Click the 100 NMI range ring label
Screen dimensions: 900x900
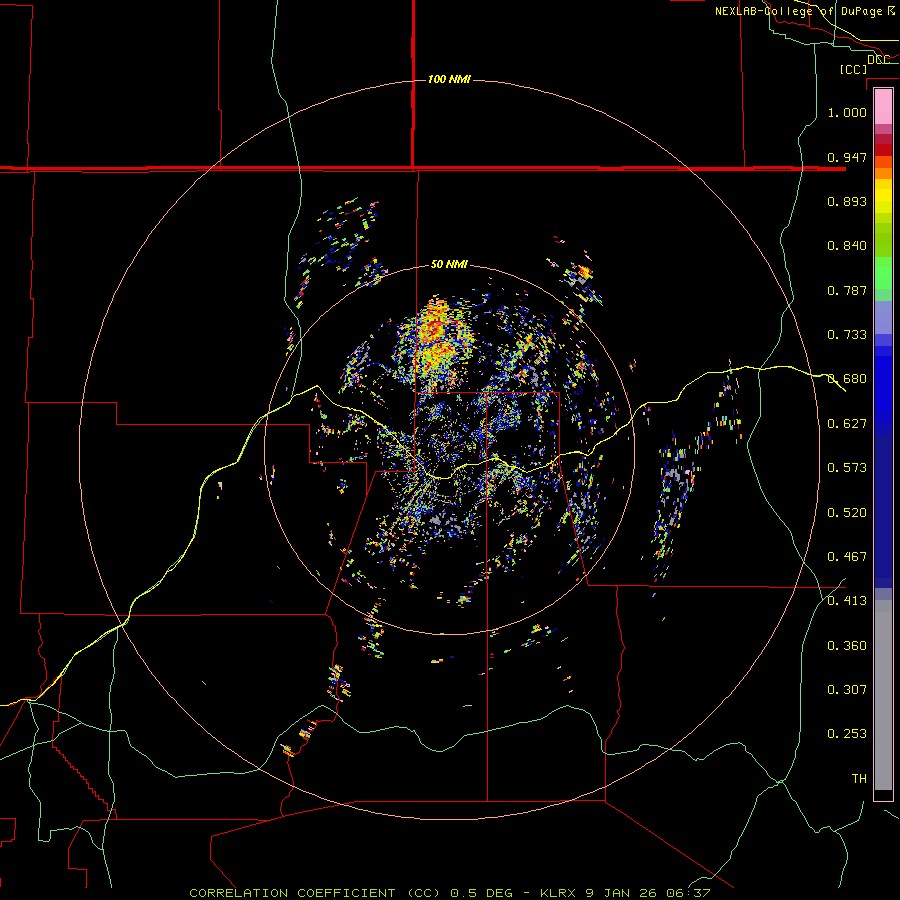(x=449, y=79)
